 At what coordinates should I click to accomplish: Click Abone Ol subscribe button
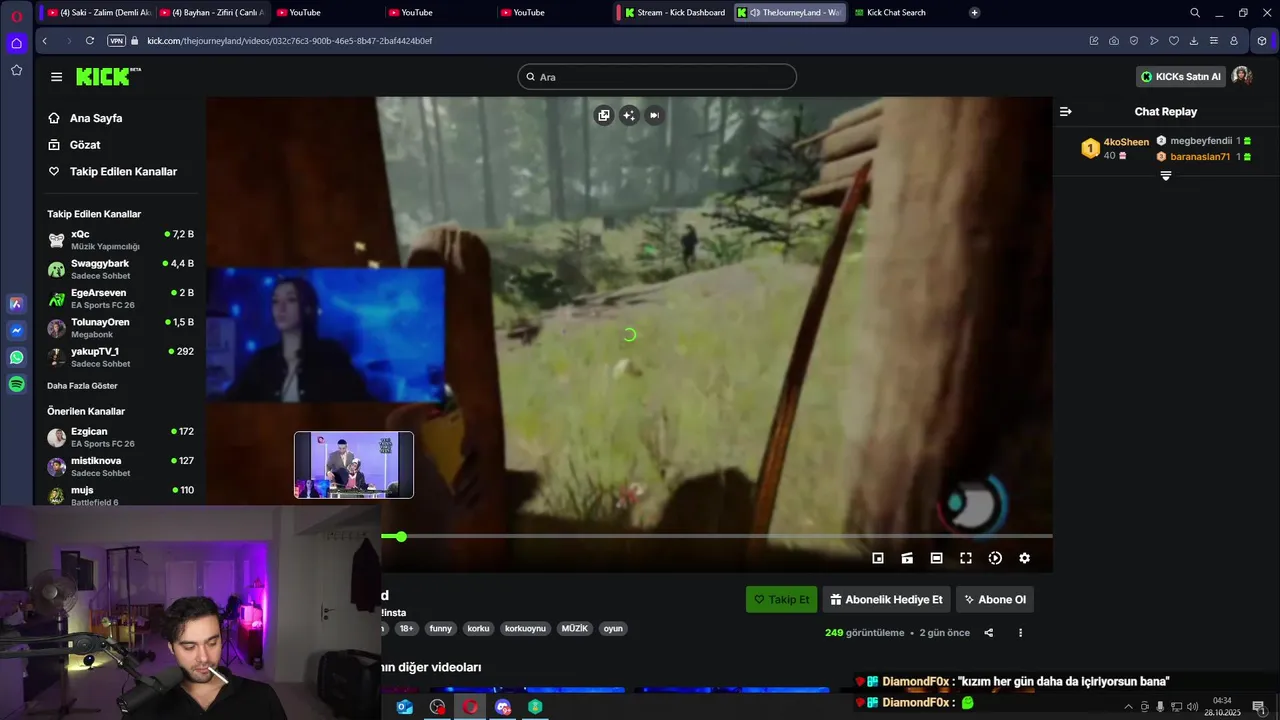pos(995,600)
